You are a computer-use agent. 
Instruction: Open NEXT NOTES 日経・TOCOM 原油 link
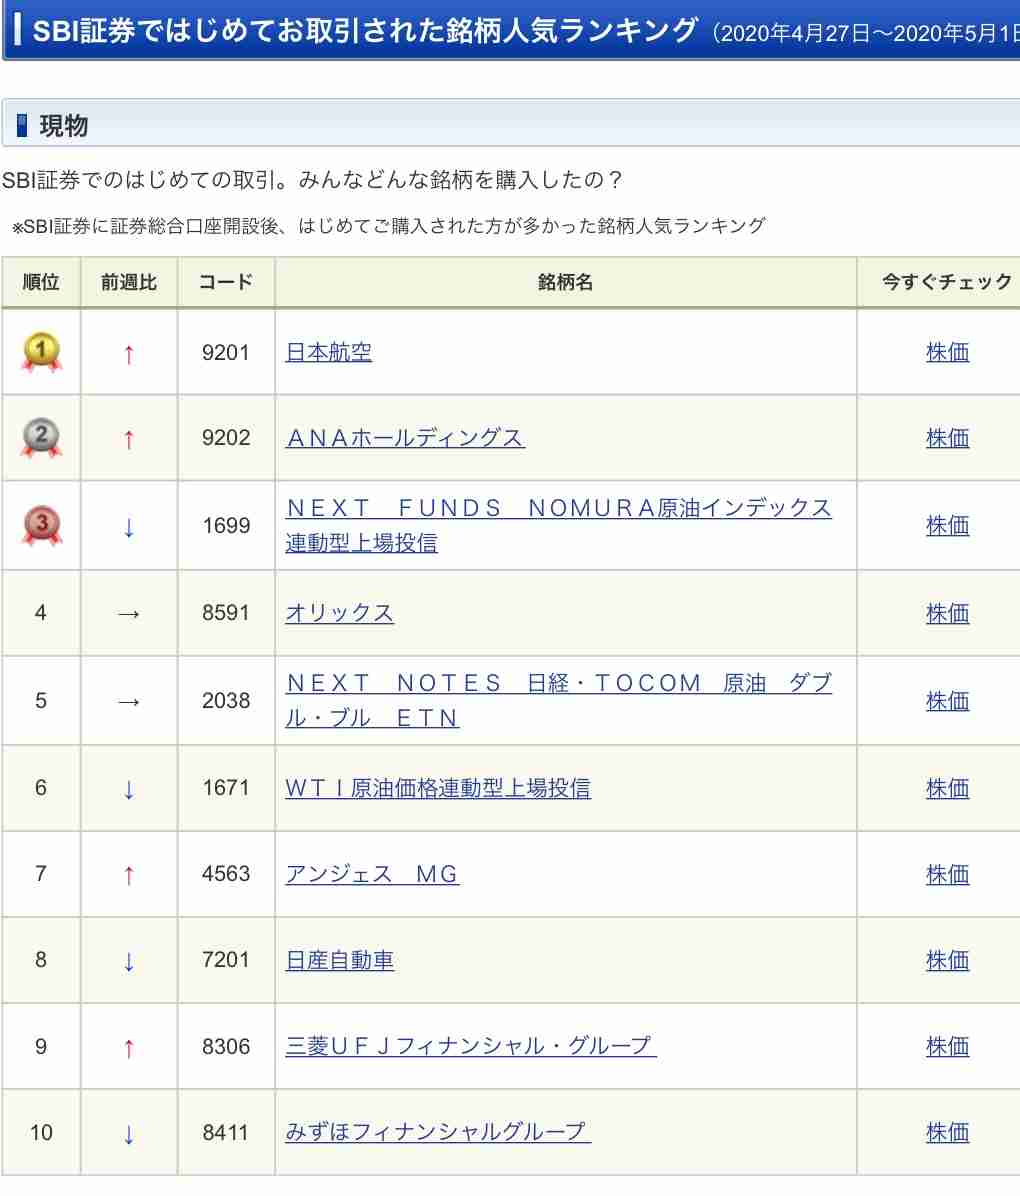click(558, 700)
